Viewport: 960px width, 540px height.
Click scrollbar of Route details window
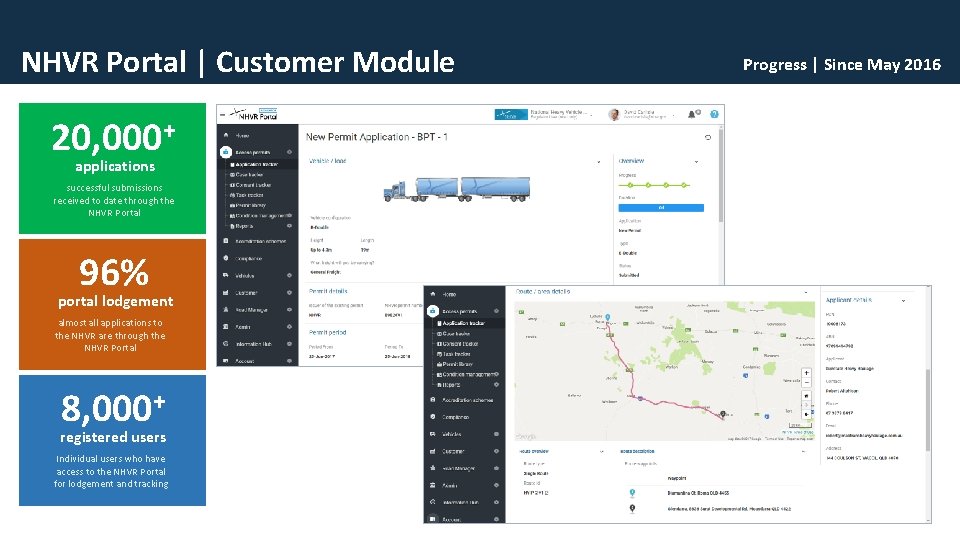tap(928, 410)
